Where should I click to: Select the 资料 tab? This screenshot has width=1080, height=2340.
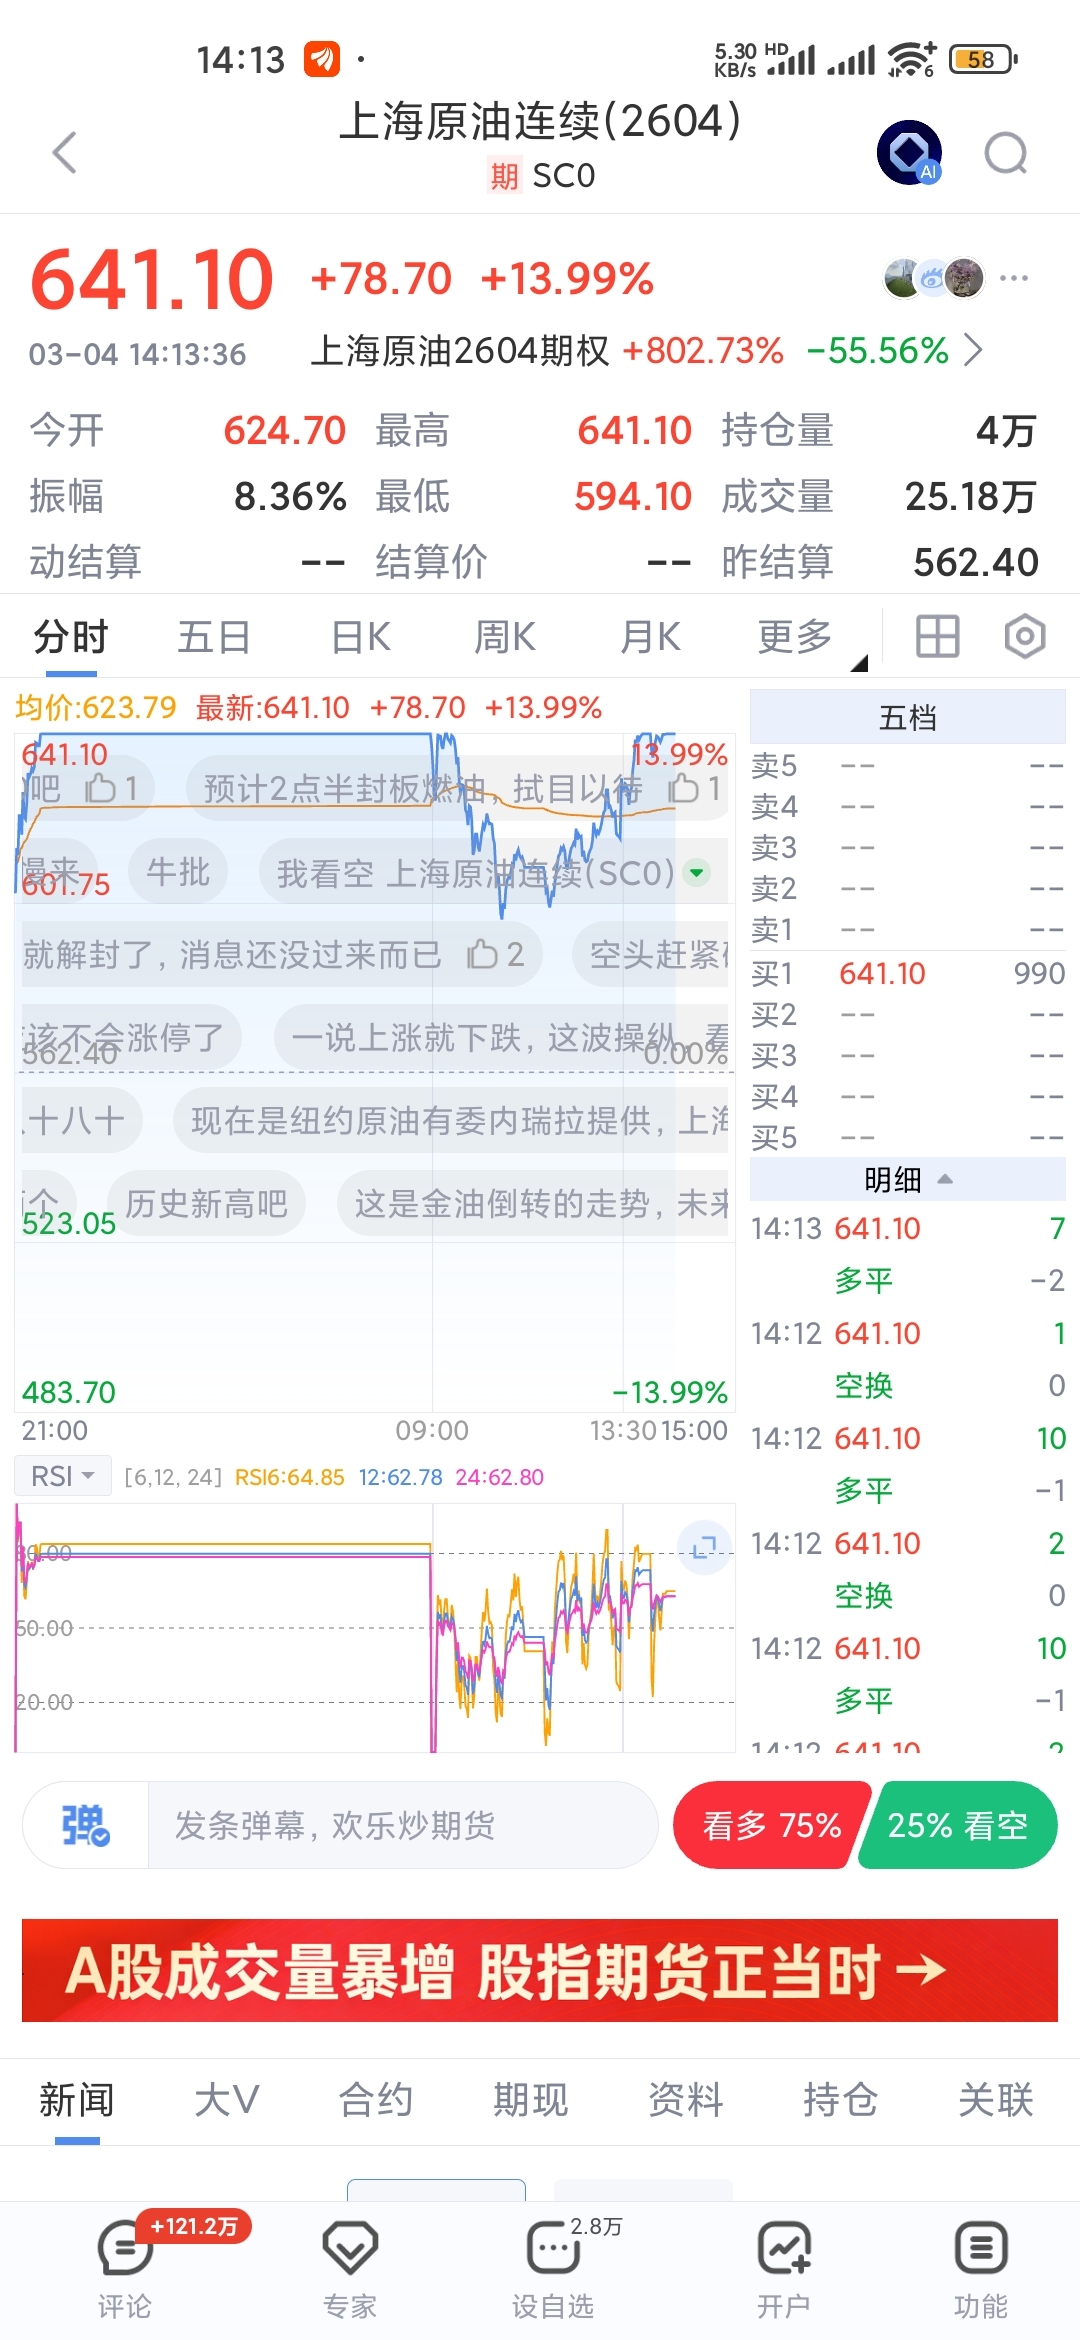tap(686, 2100)
